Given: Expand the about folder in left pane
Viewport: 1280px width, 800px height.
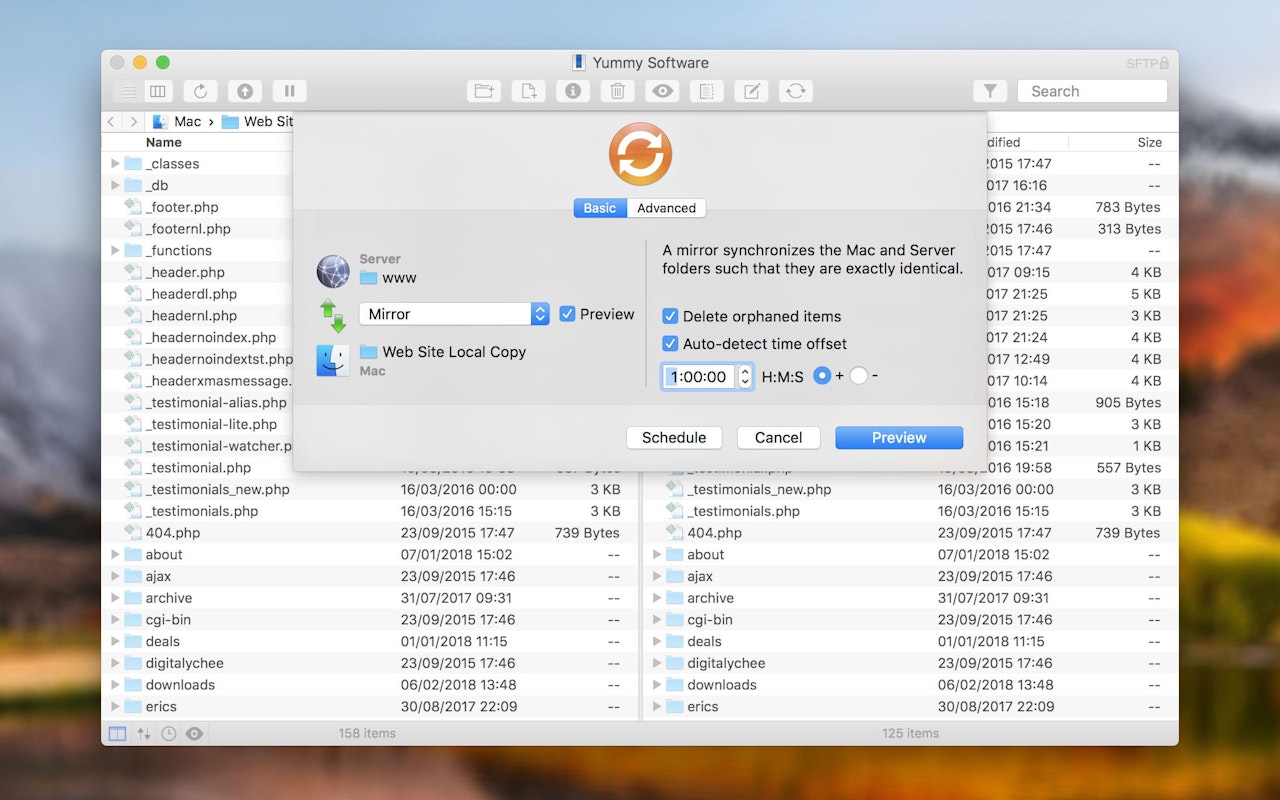Looking at the screenshot, I should (x=115, y=554).
